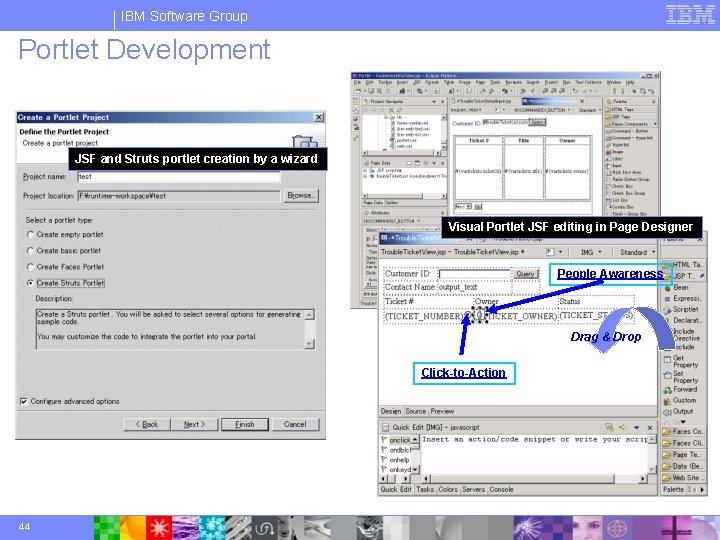
Task: Click the insert-snippet icon in Quick Edit header
Action: (x=610, y=427)
